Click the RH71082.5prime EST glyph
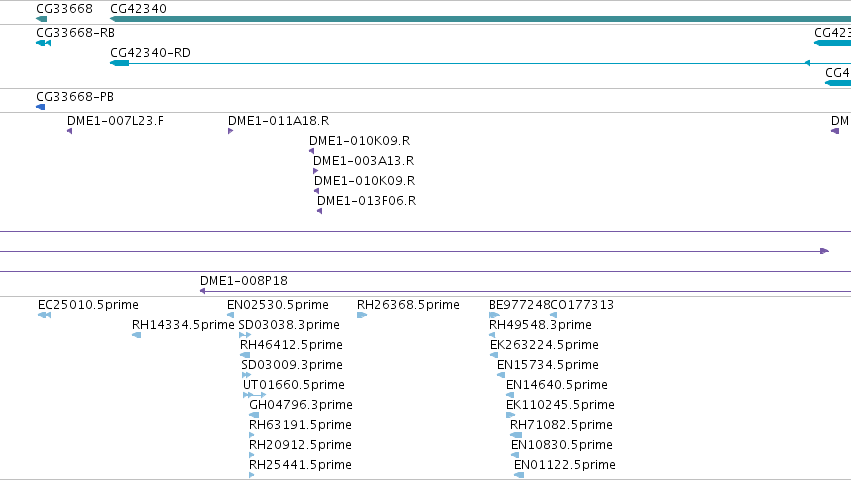The width and height of the screenshot is (851, 480). [x=516, y=435]
